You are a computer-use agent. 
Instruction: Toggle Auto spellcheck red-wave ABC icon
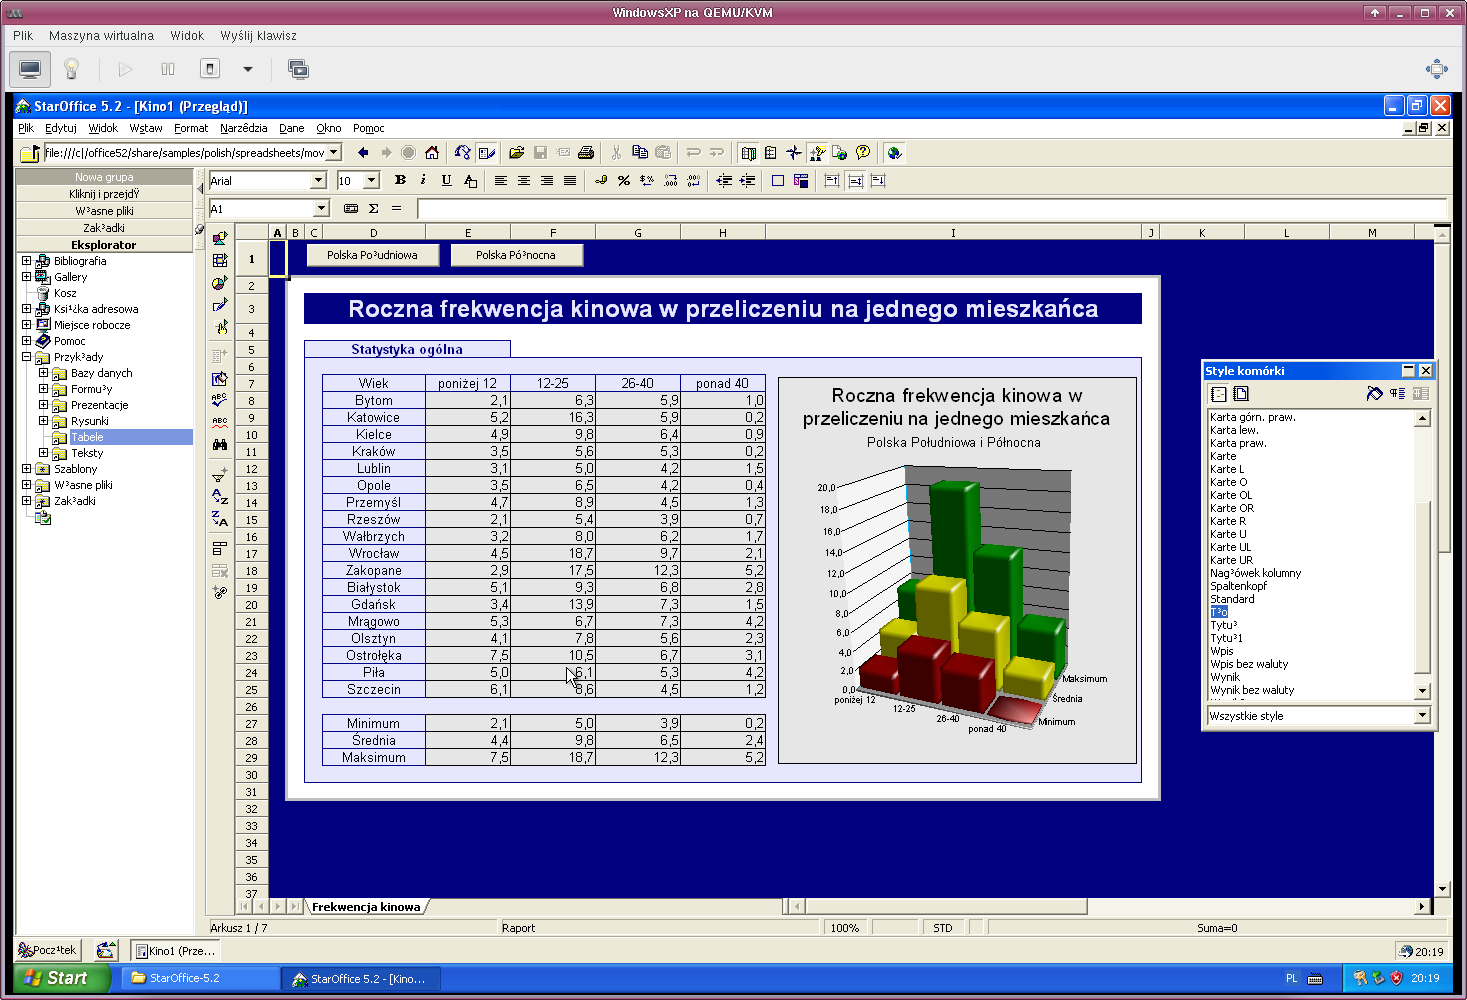tap(220, 422)
